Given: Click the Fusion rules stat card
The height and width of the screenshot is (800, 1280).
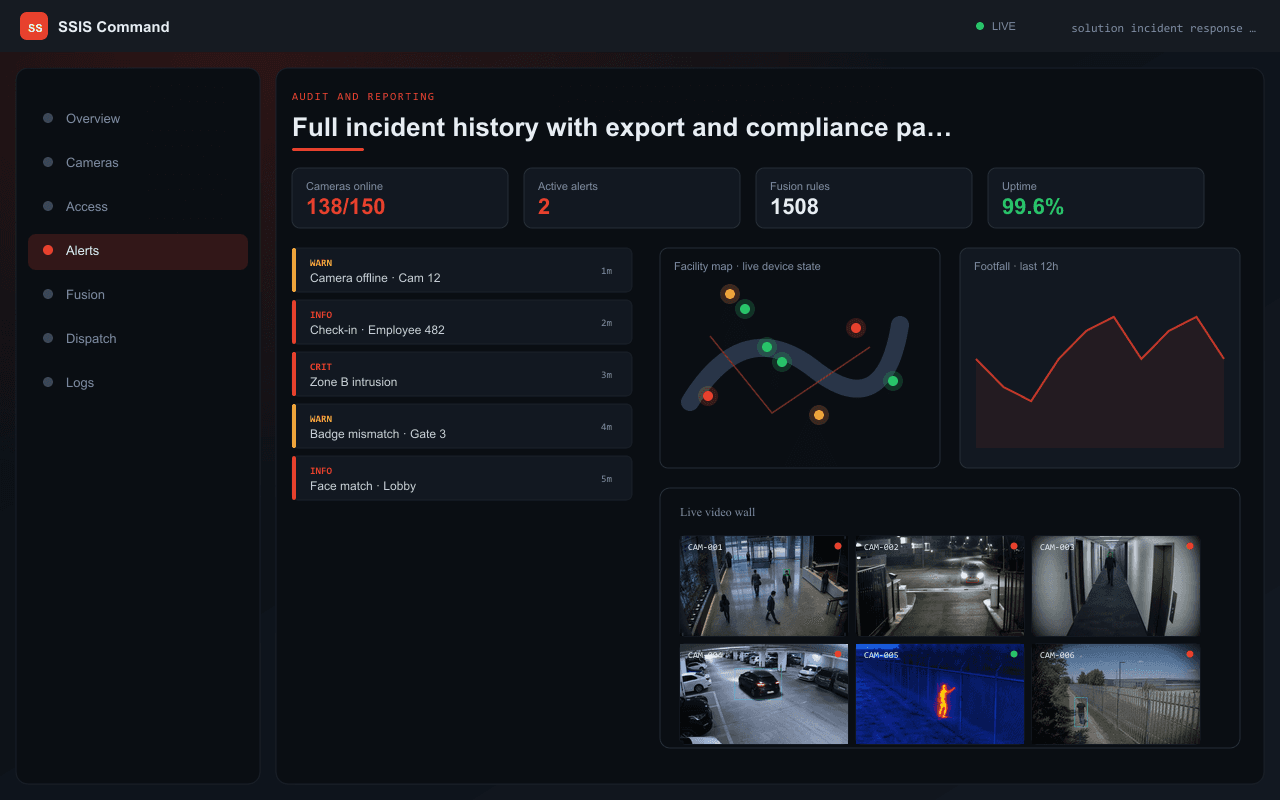Looking at the screenshot, I should coord(864,198).
